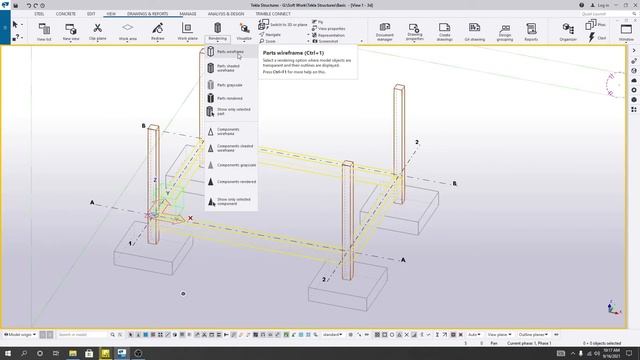Viewport: 640px width, 360px height.
Task: Select the arrow selection tool
Action: coord(16,24)
